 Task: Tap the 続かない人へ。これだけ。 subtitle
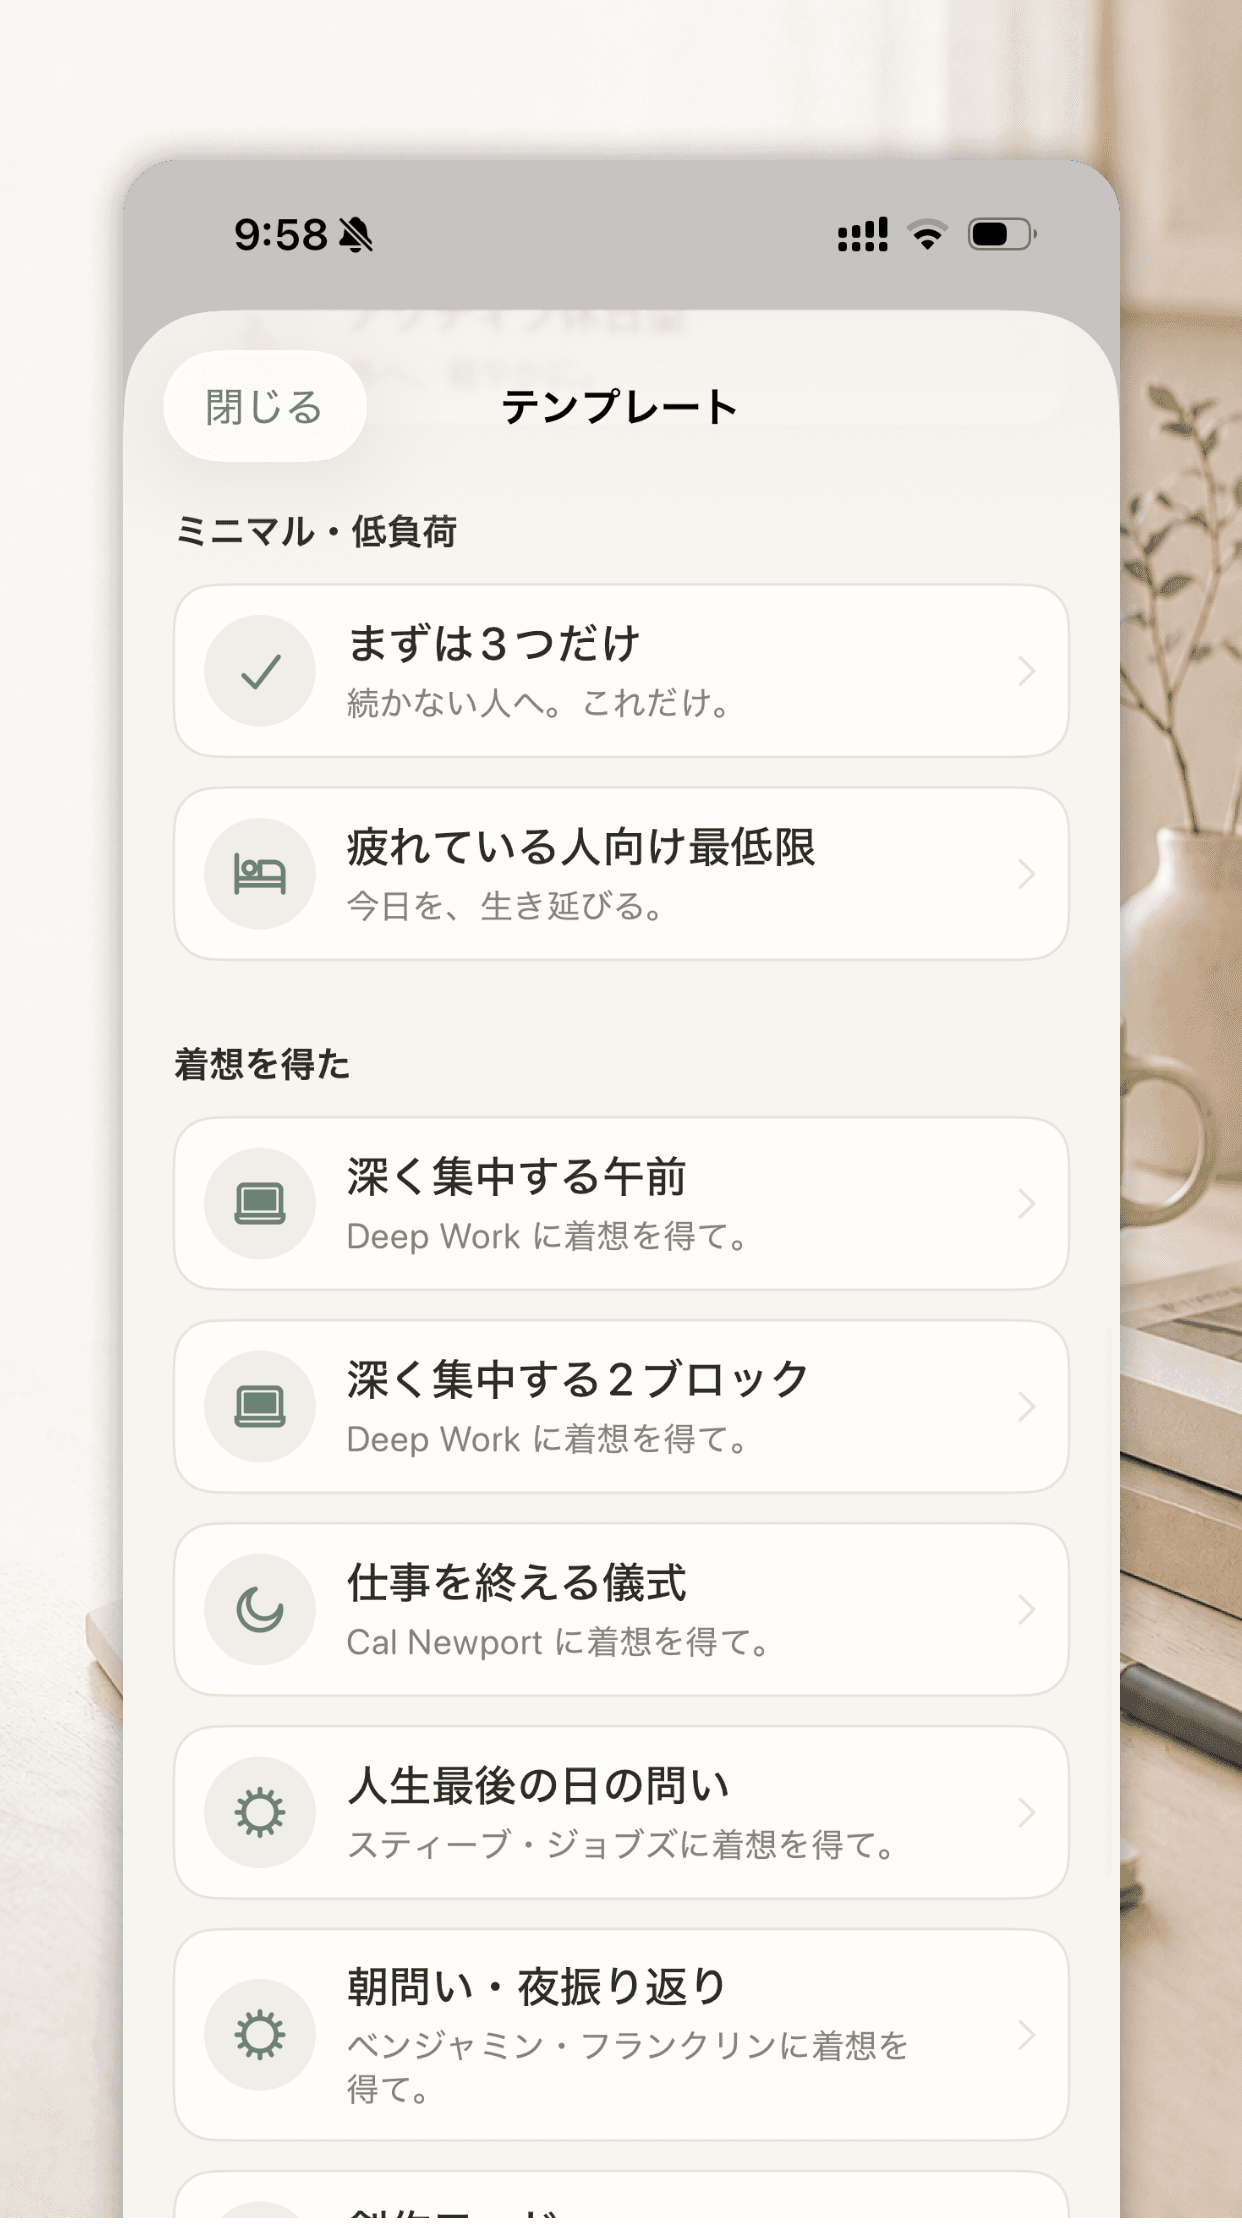tap(540, 703)
